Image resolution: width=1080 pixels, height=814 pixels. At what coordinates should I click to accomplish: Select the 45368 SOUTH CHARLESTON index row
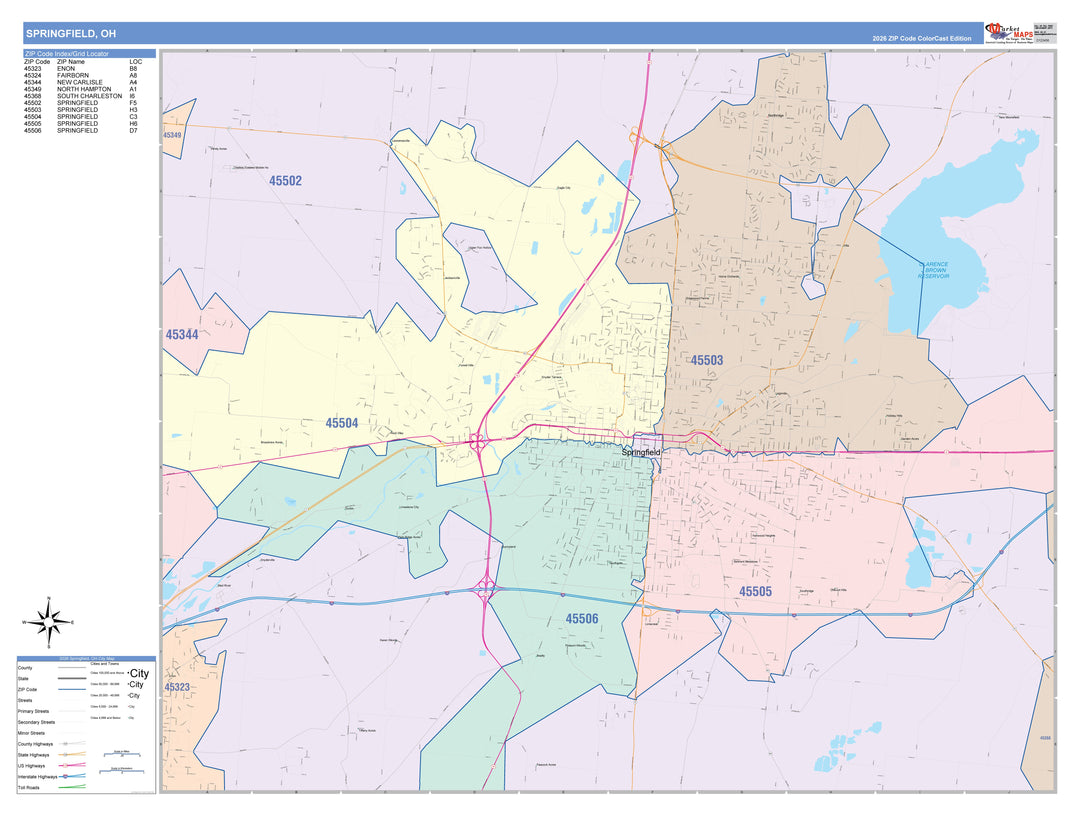pos(83,96)
